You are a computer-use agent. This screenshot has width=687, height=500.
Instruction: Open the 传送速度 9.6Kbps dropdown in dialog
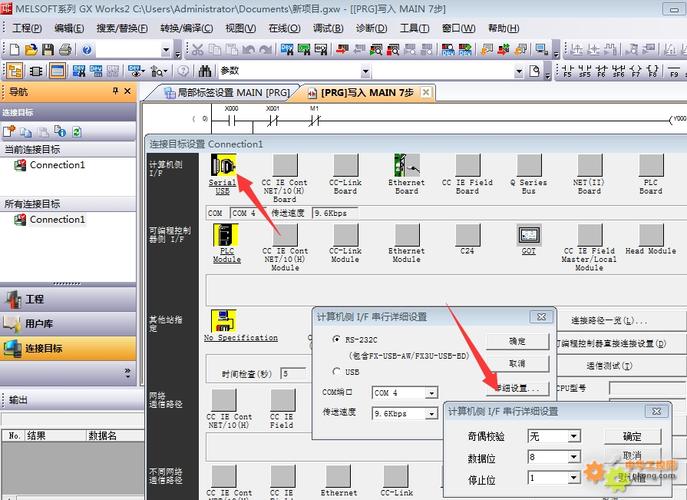(x=432, y=413)
